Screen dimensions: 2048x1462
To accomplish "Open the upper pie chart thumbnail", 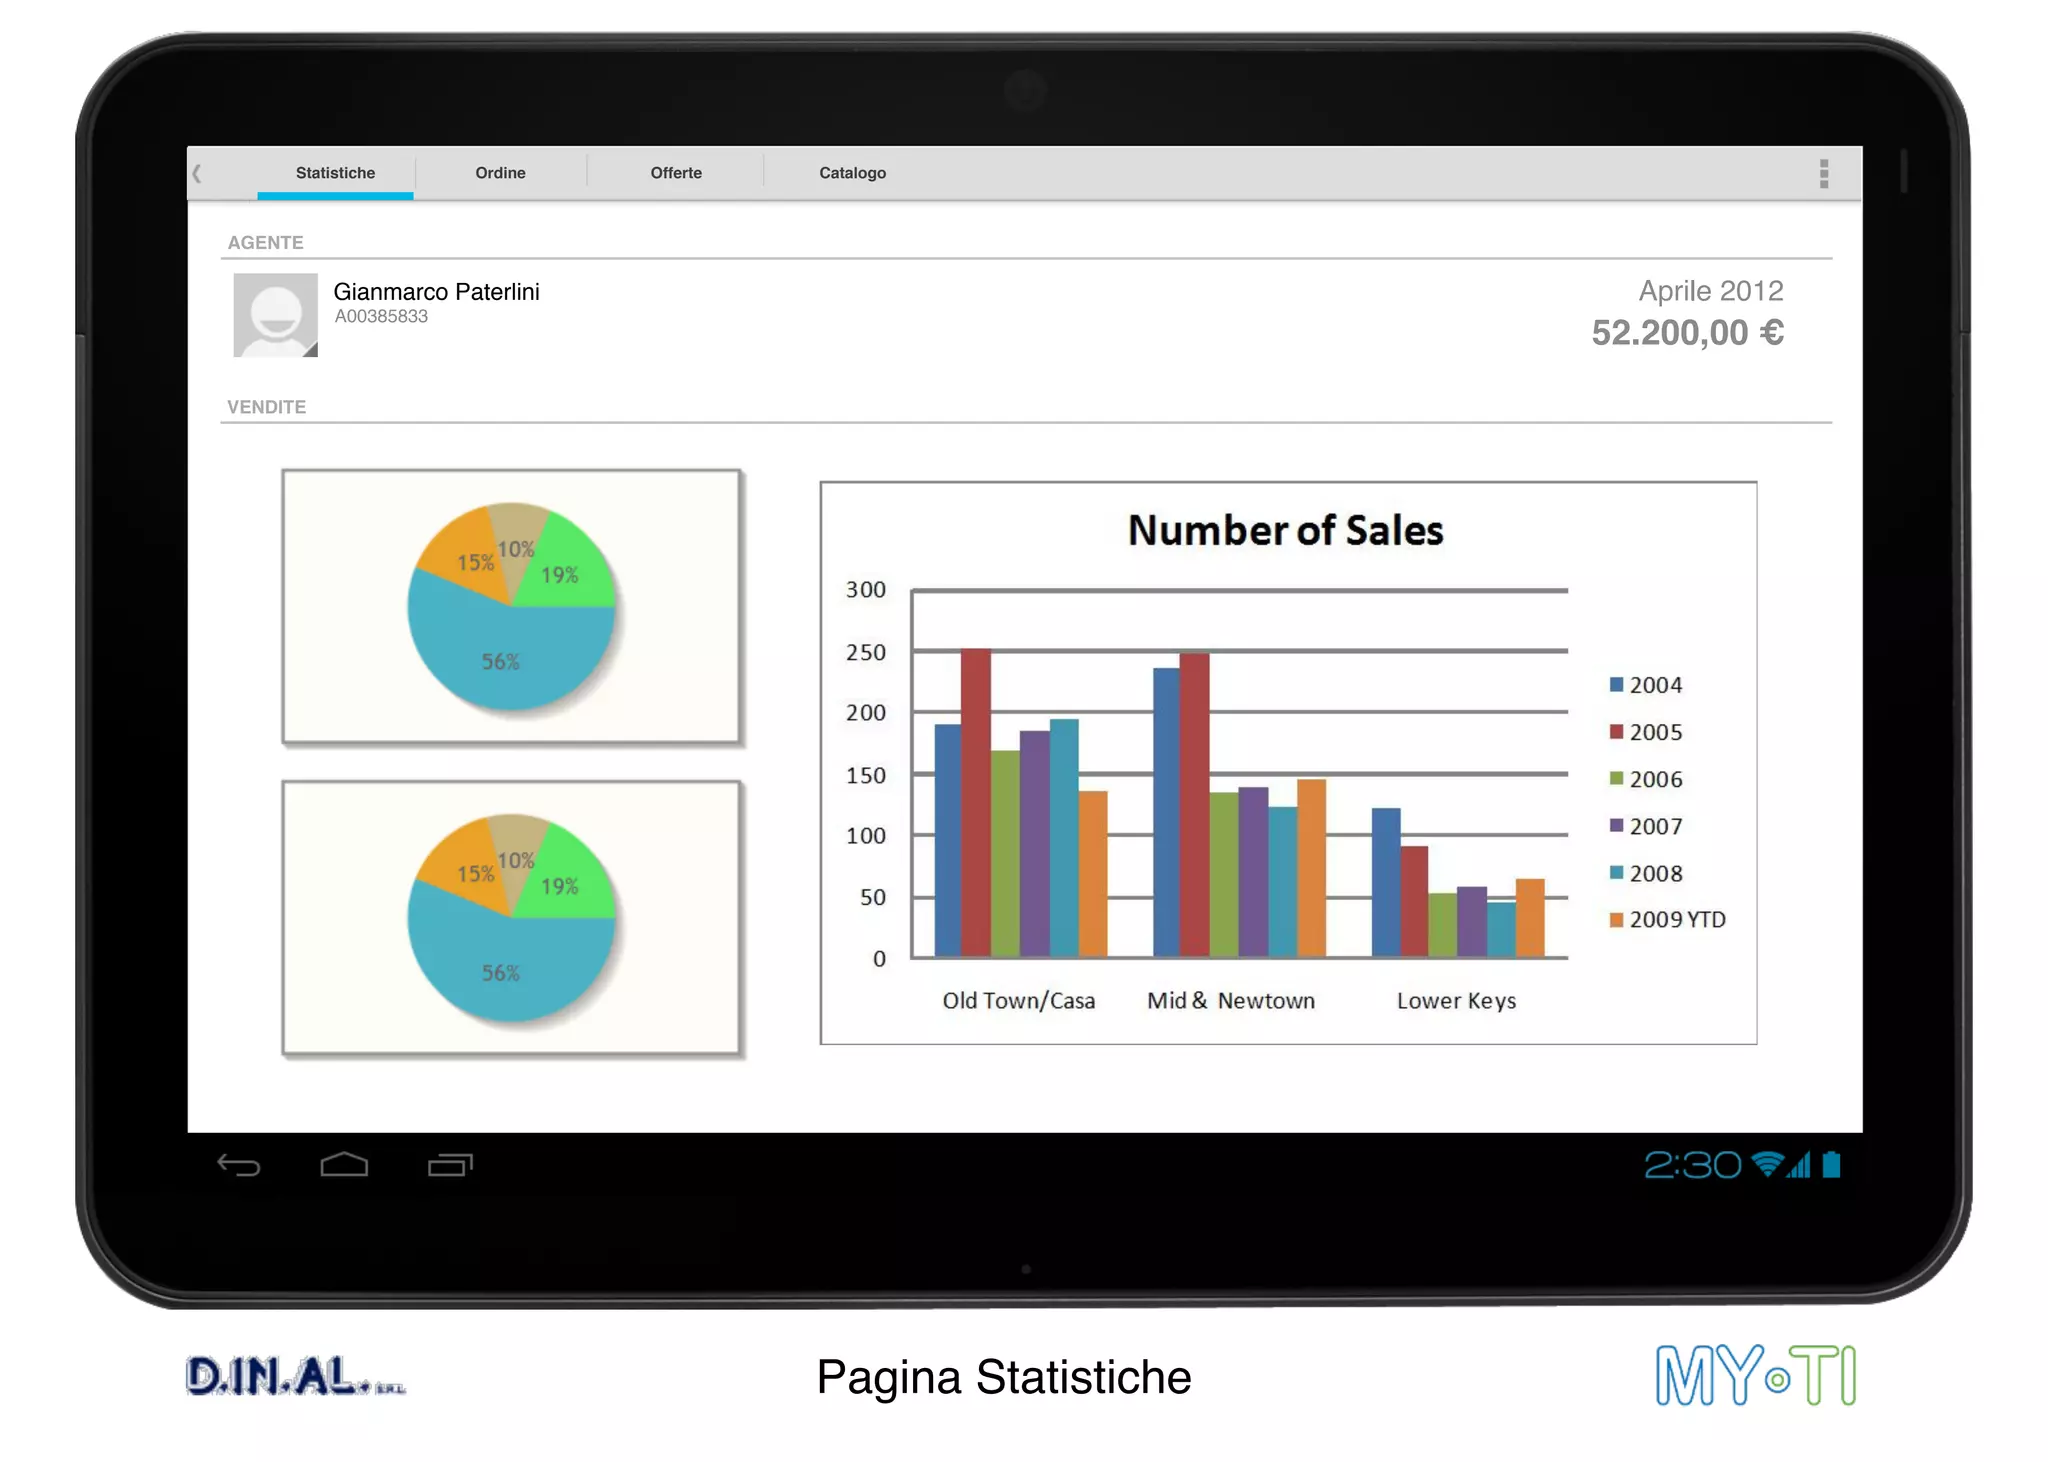I will [x=511, y=606].
